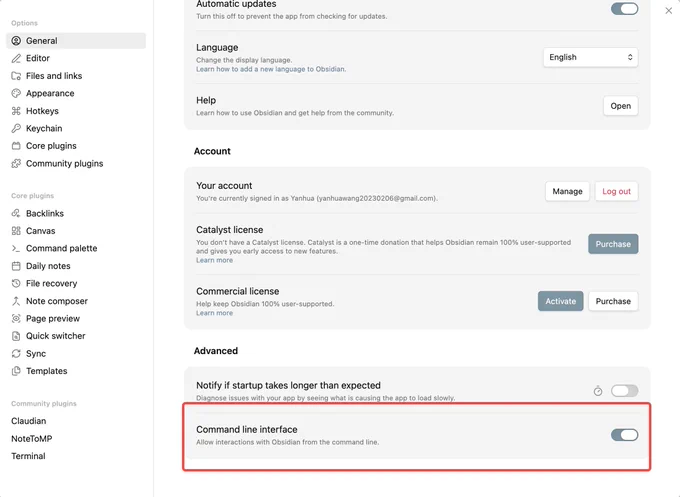Click the startup timer stopwatch icon
Image resolution: width=680 pixels, height=497 pixels.
(x=598, y=391)
